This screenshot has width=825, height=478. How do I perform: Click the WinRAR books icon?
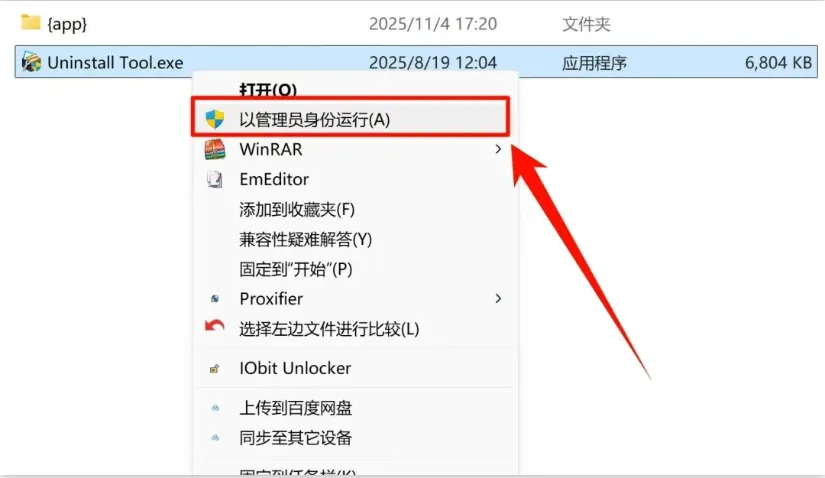pos(215,149)
